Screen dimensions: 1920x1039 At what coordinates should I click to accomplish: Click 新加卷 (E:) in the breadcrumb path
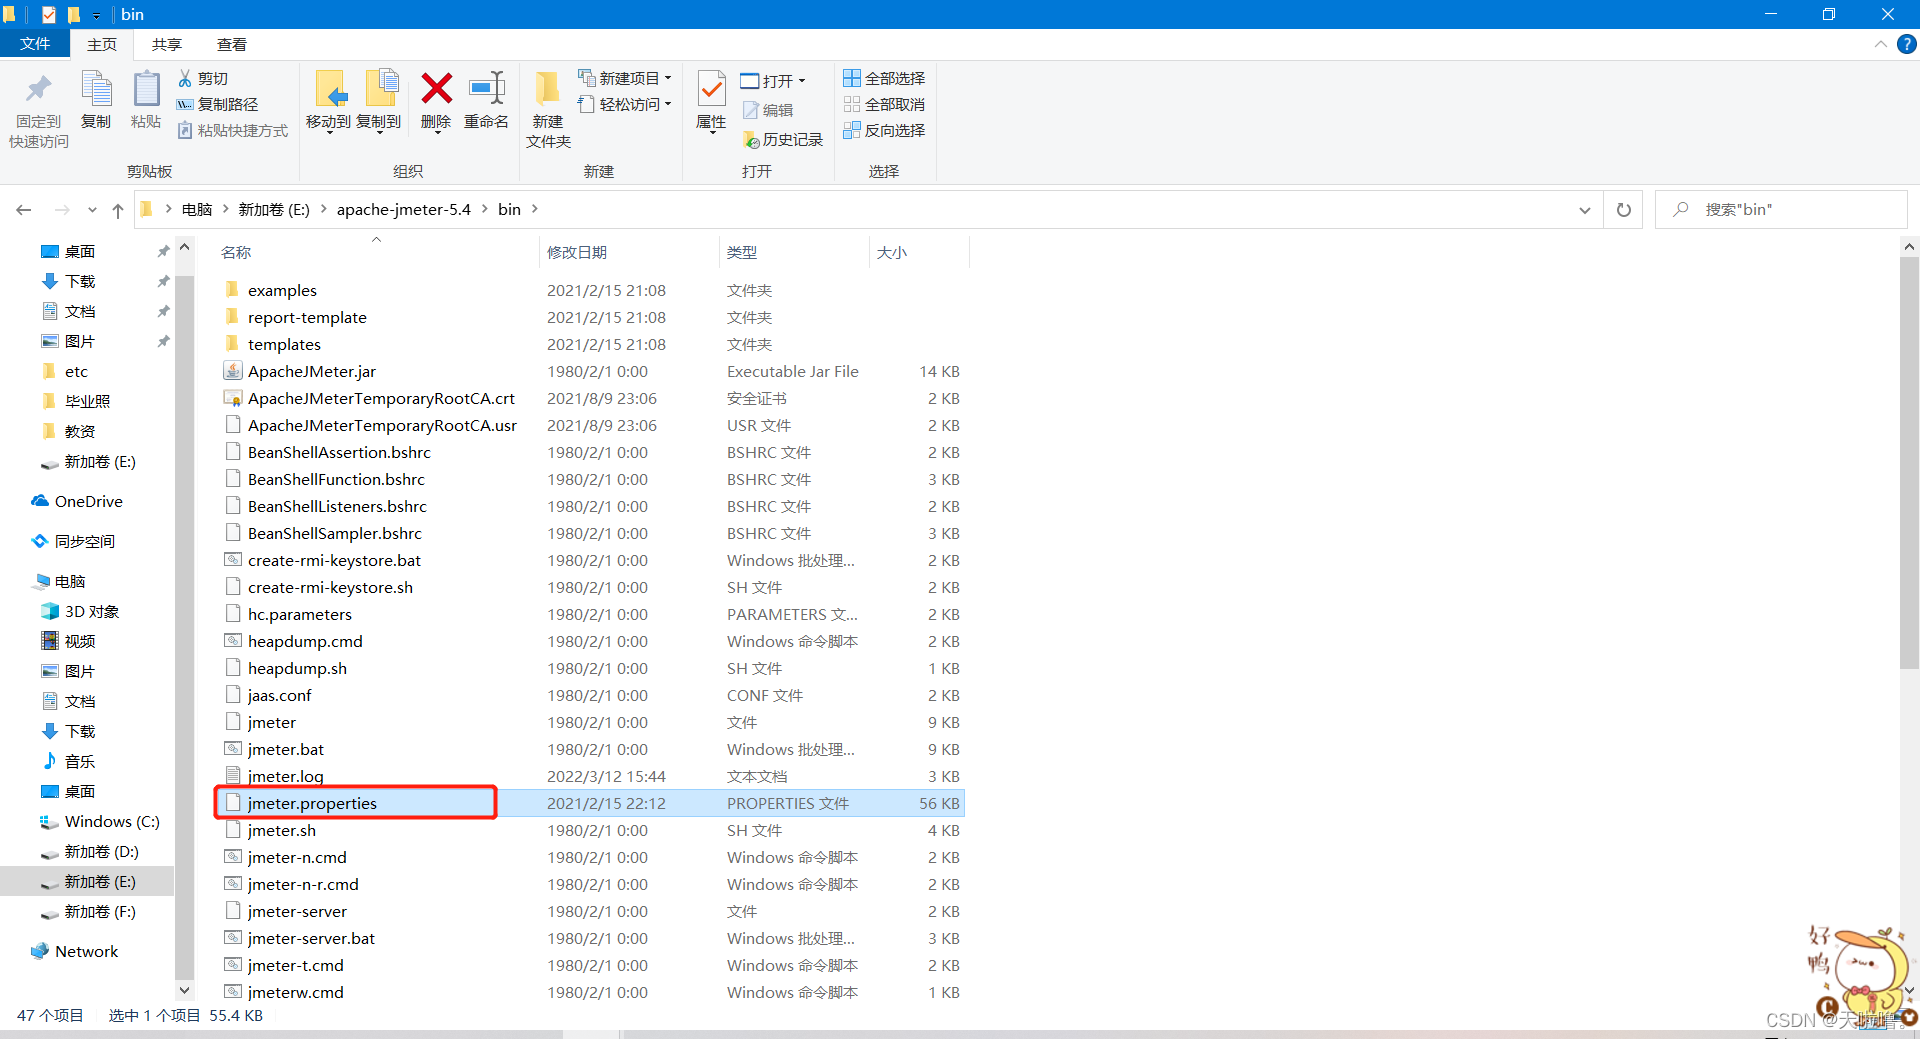(274, 209)
